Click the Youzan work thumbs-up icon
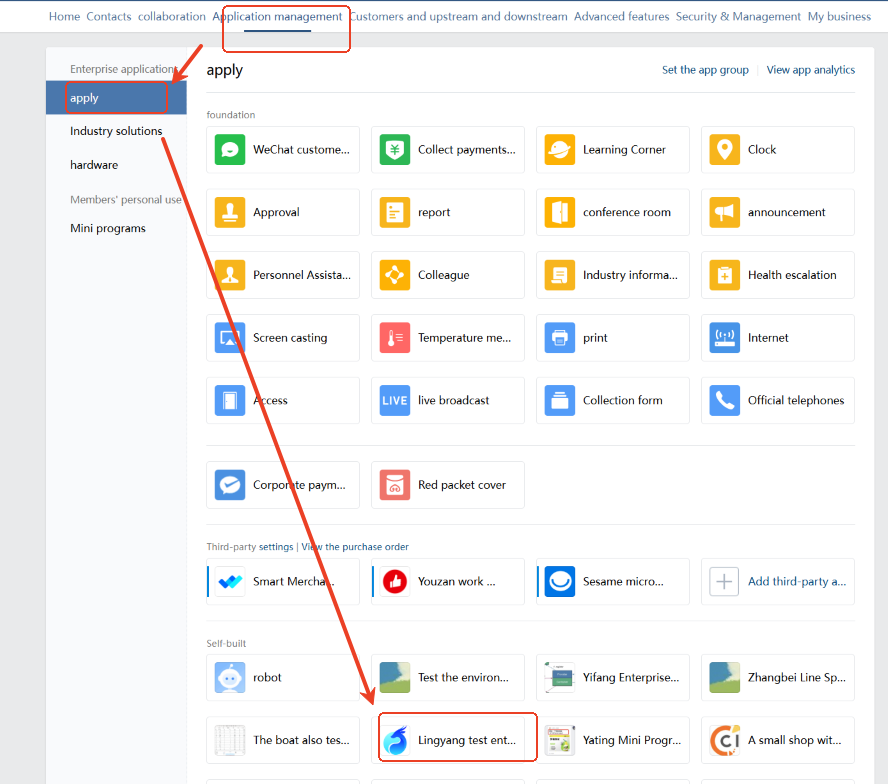 click(395, 581)
